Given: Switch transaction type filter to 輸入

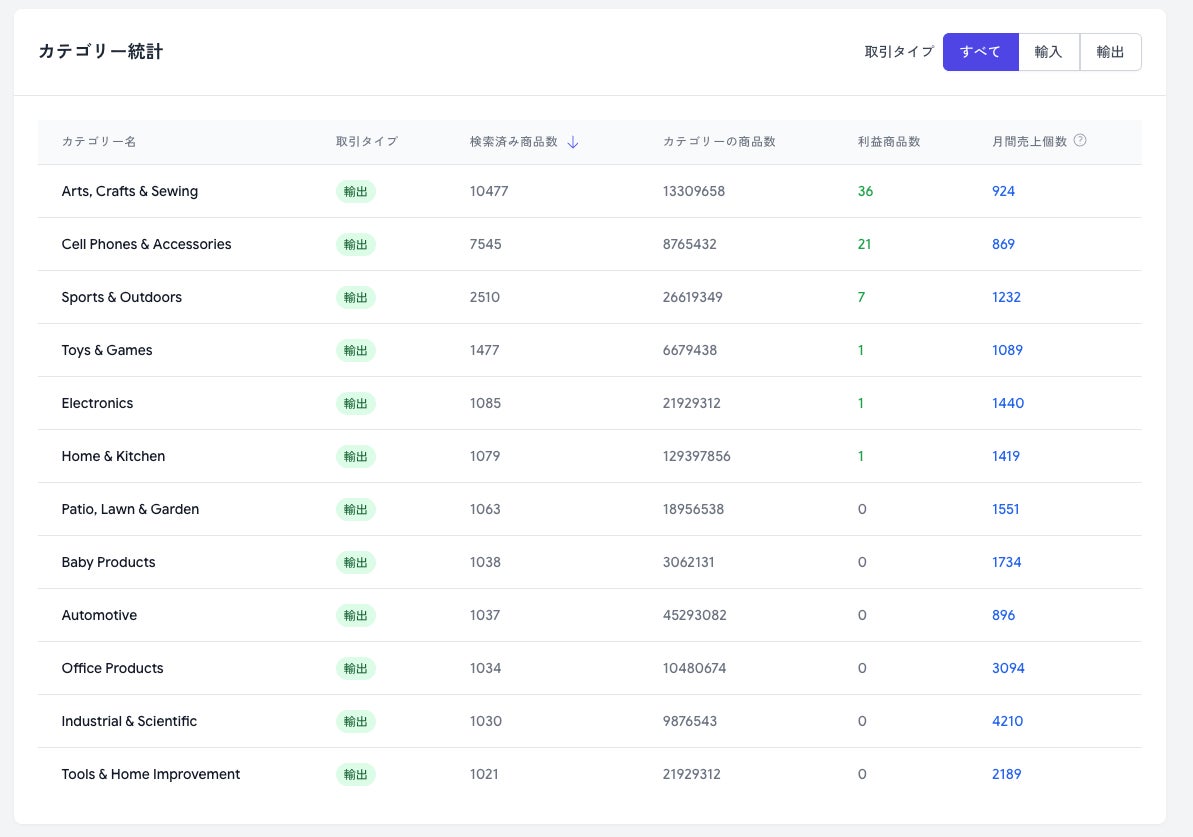Looking at the screenshot, I should click(1048, 52).
